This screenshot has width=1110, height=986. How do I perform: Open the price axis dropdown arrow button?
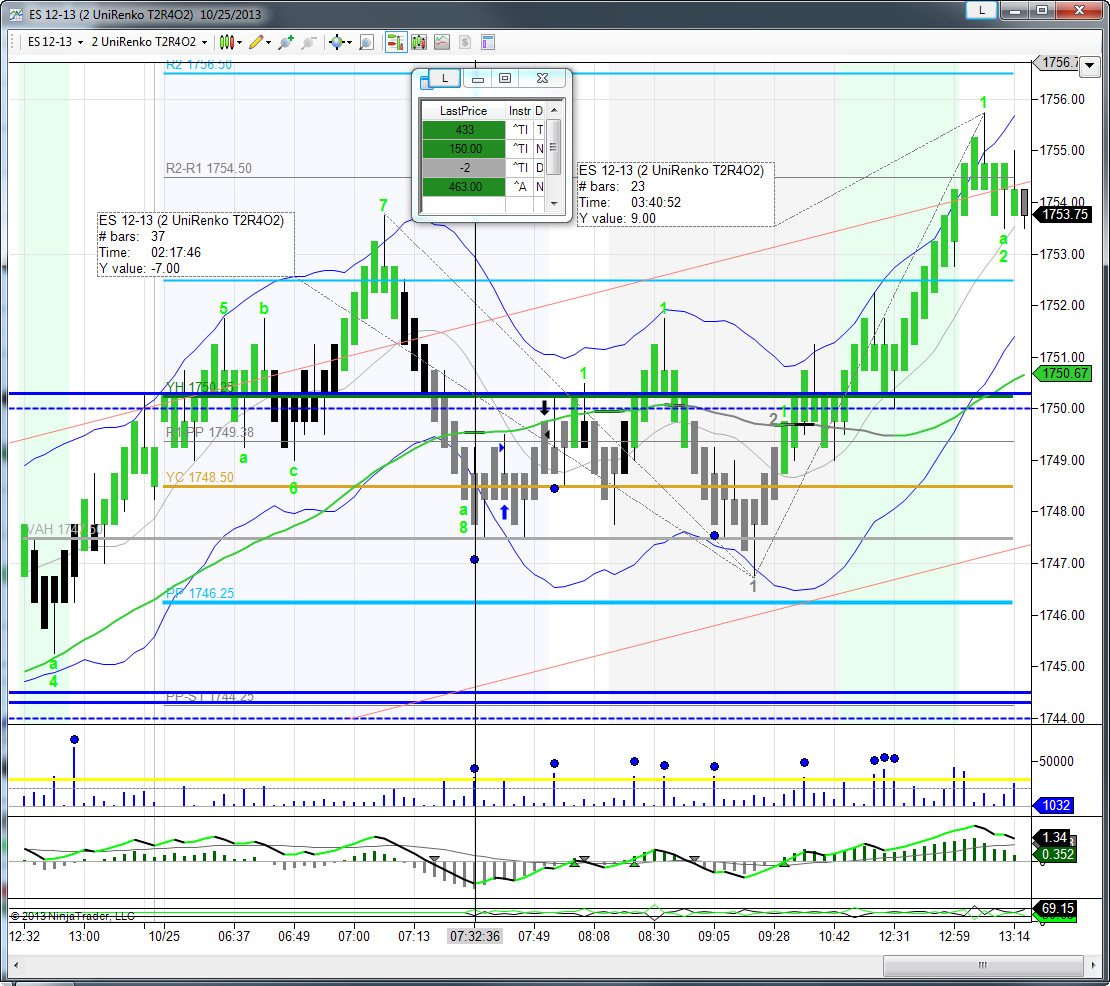1089,65
